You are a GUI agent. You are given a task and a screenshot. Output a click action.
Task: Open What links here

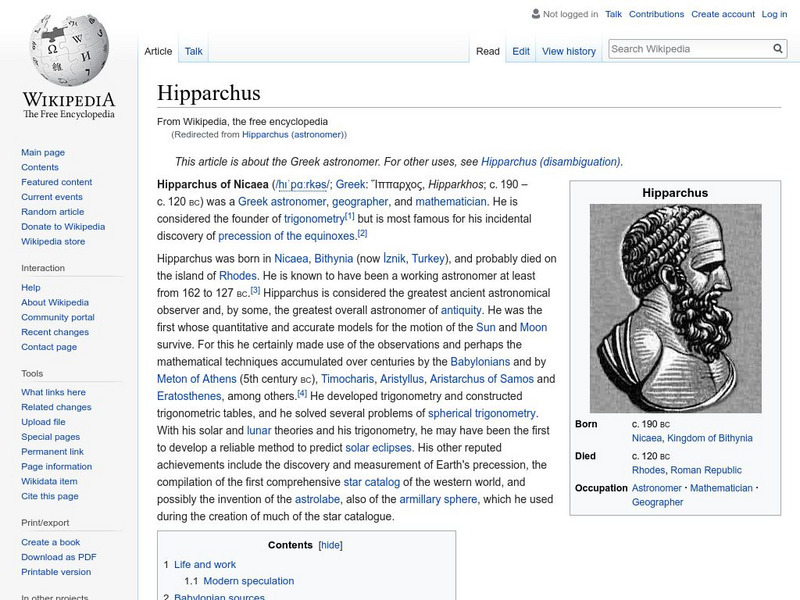click(x=53, y=392)
